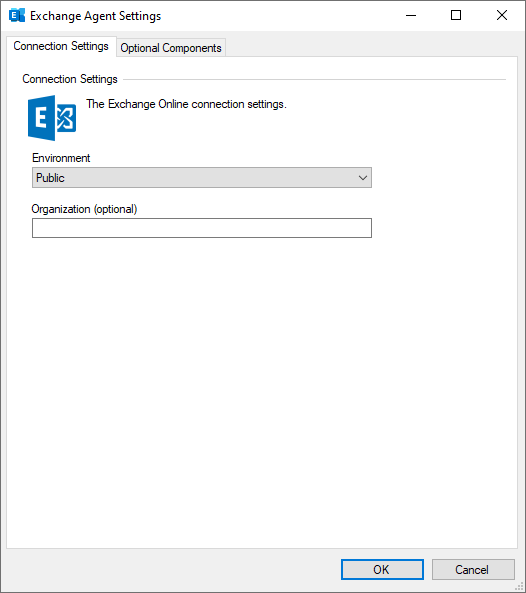Image resolution: width=526 pixels, height=593 pixels.
Task: Click the Environment field label
Action: tap(61, 158)
